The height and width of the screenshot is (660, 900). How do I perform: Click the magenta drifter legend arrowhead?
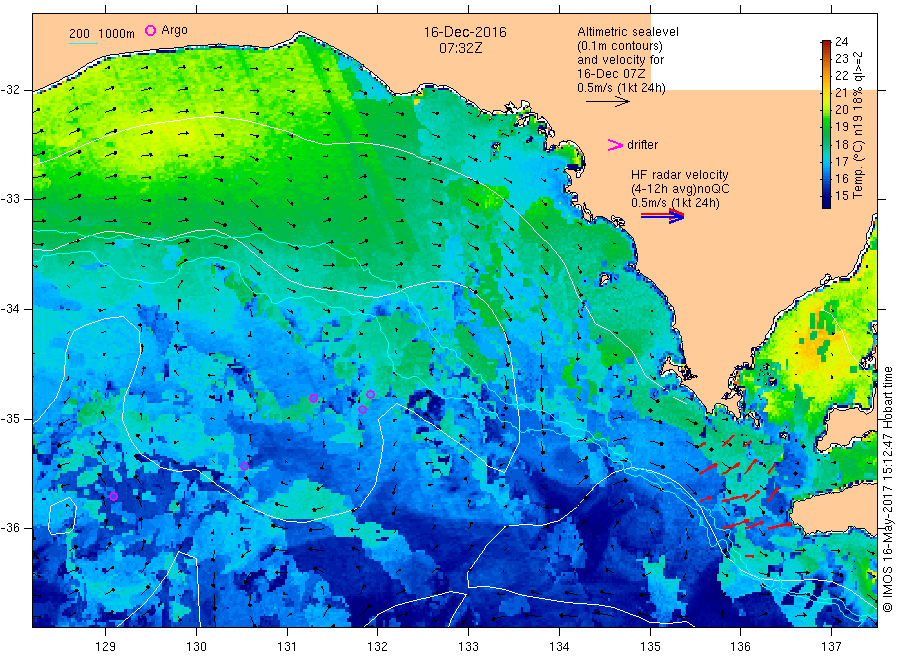click(x=615, y=145)
